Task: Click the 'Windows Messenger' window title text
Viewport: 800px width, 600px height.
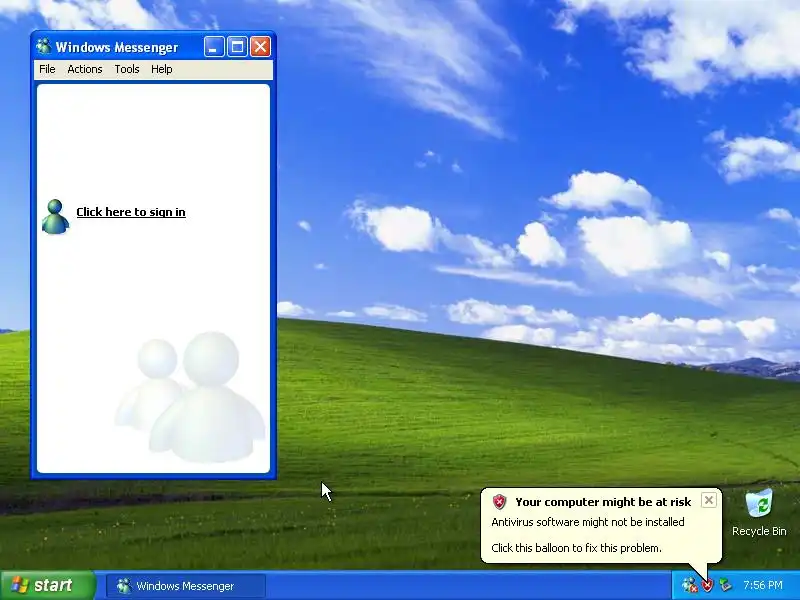Action: [117, 47]
